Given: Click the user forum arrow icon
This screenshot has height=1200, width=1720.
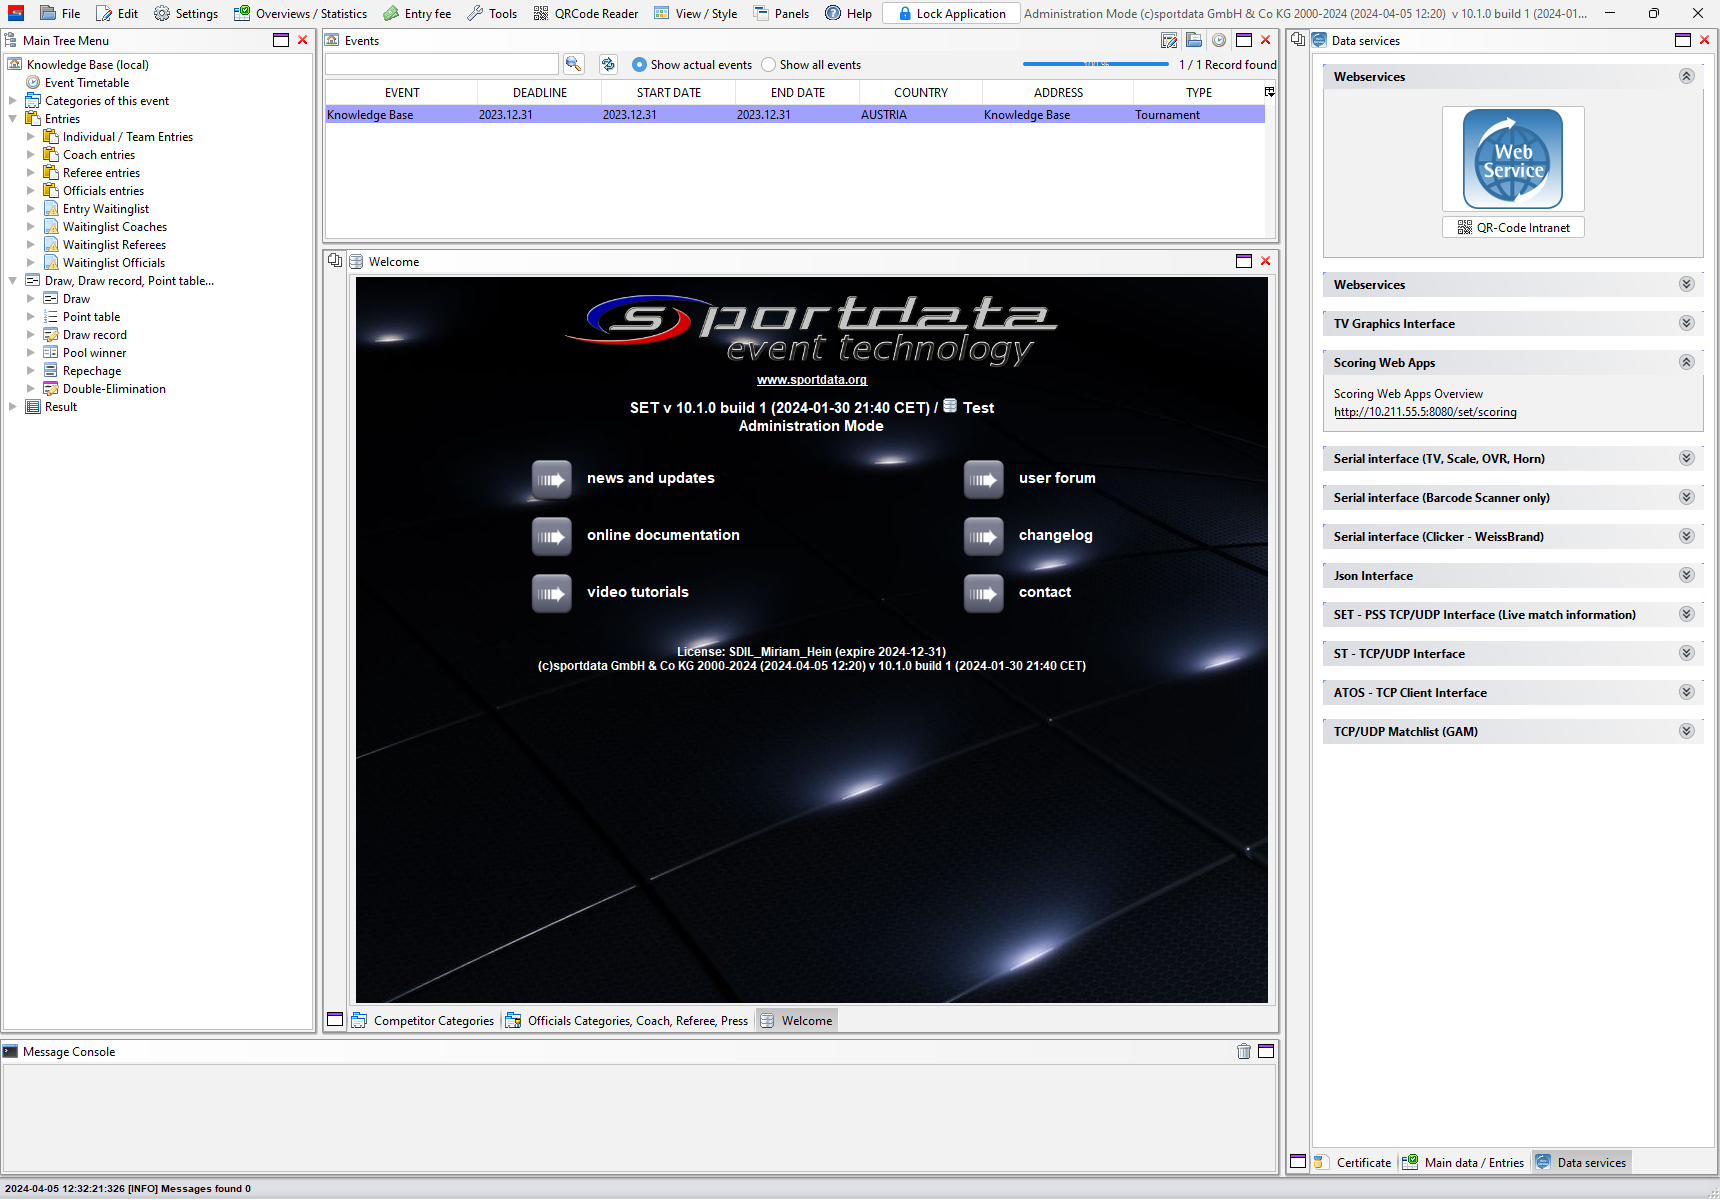Looking at the screenshot, I should click(x=984, y=479).
